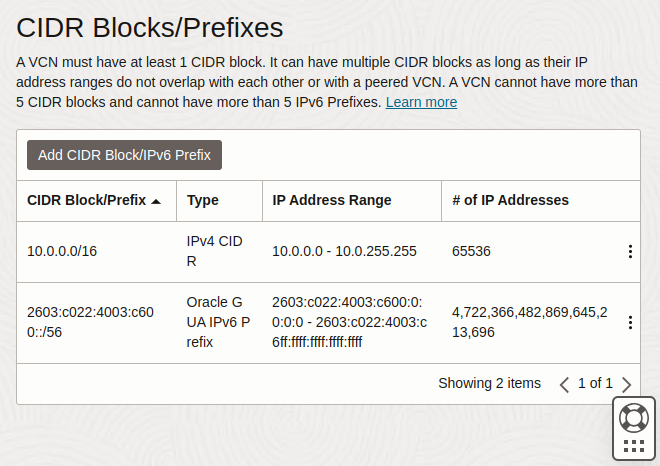Select the 2603:c022:4003:c600::/56 prefix cell

point(90,322)
